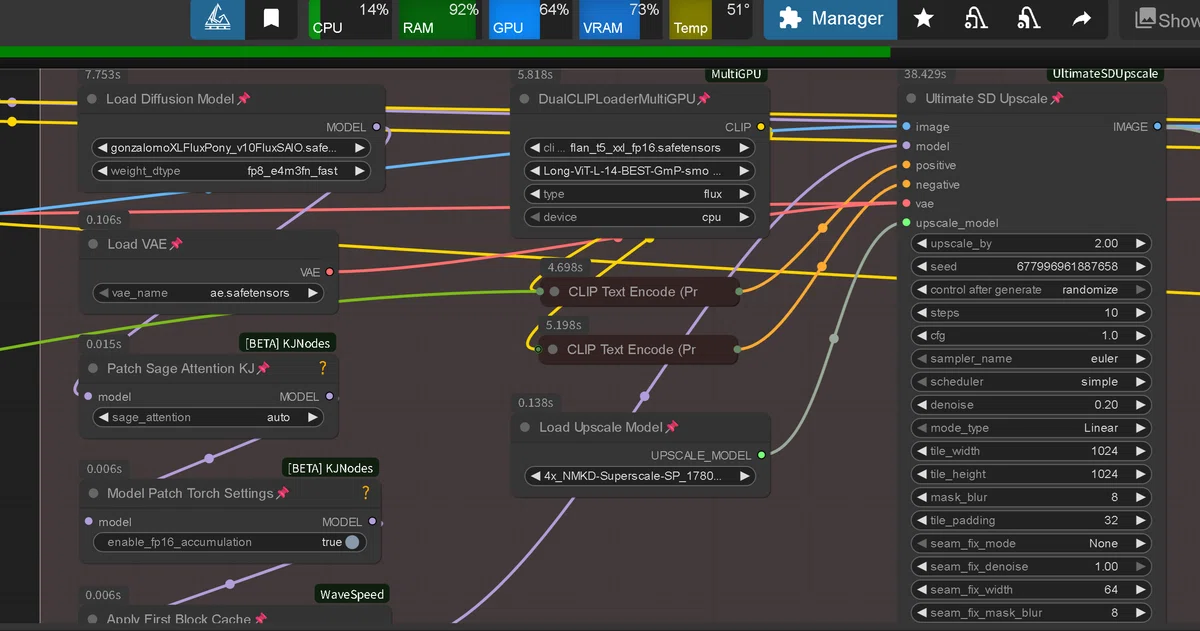Click the puzzle piece icon on Manager button
This screenshot has width=1200, height=631.
(x=790, y=19)
